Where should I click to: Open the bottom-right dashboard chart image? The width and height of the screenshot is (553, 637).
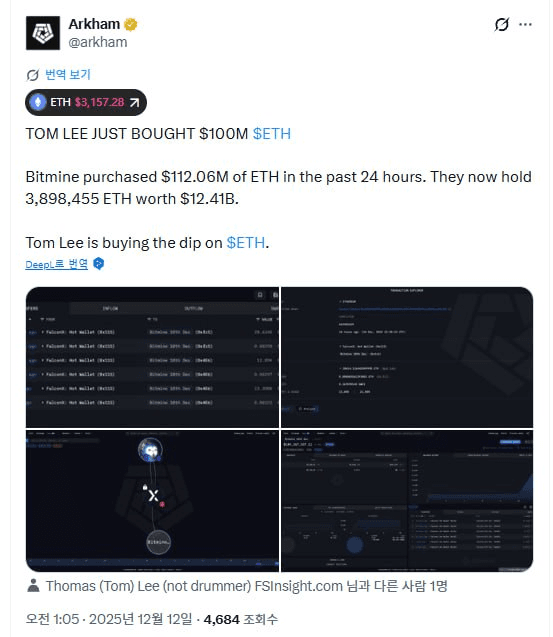click(407, 500)
